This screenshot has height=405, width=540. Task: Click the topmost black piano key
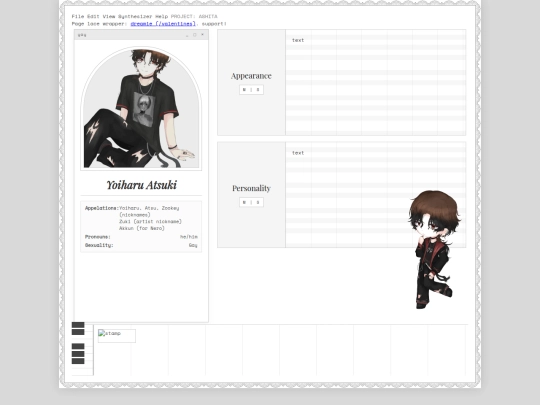(x=78, y=325)
